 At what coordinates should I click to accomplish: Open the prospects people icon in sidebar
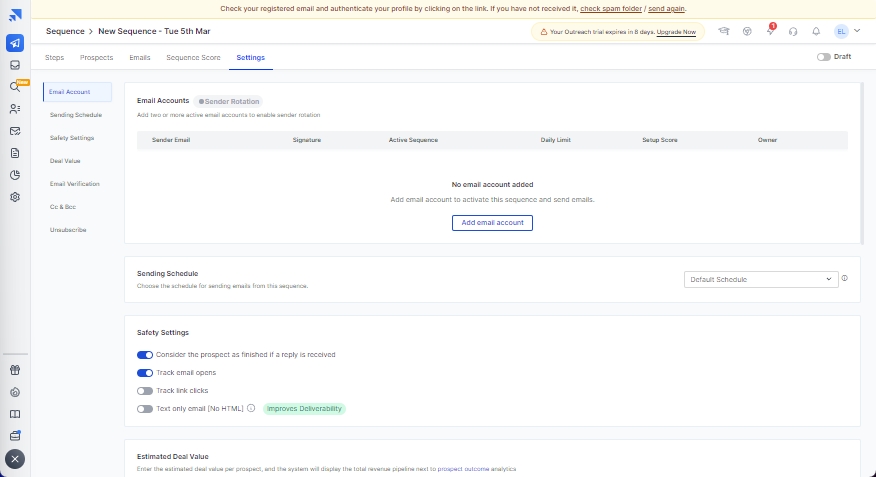[15, 109]
